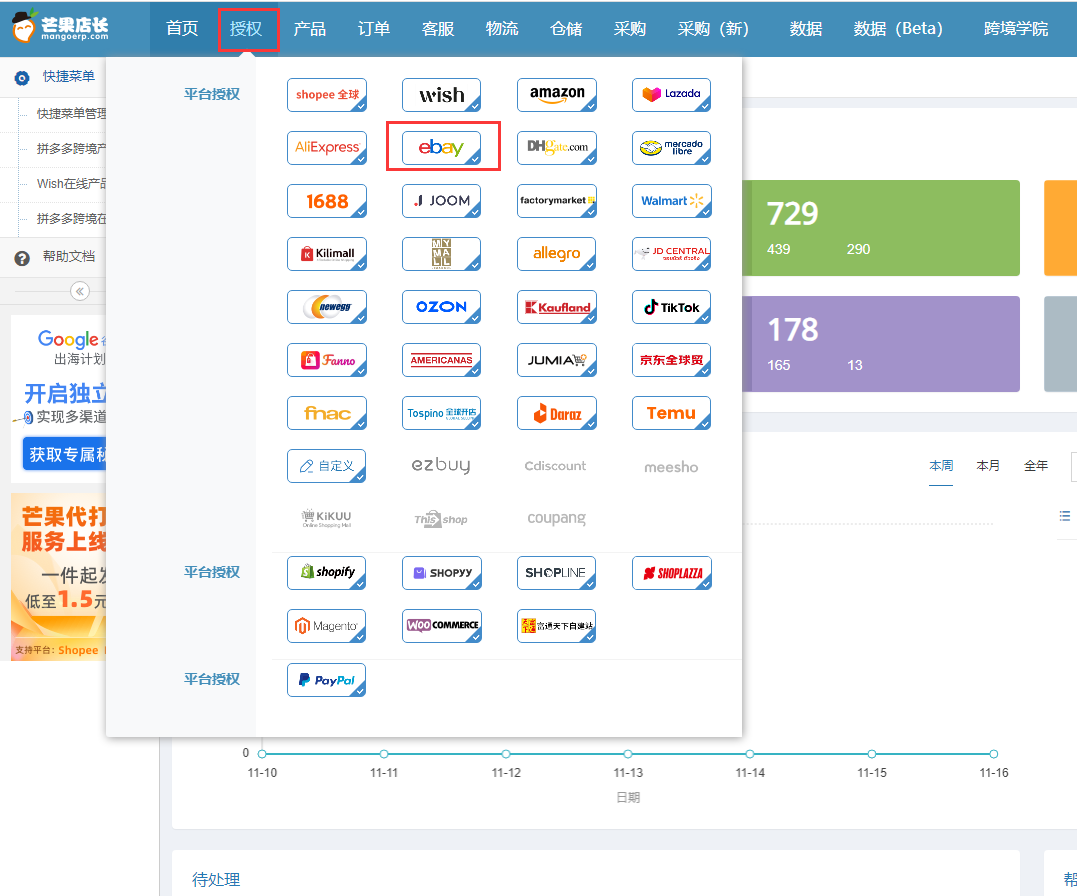Select the factorymarket platform
This screenshot has height=896, width=1077.
(556, 201)
